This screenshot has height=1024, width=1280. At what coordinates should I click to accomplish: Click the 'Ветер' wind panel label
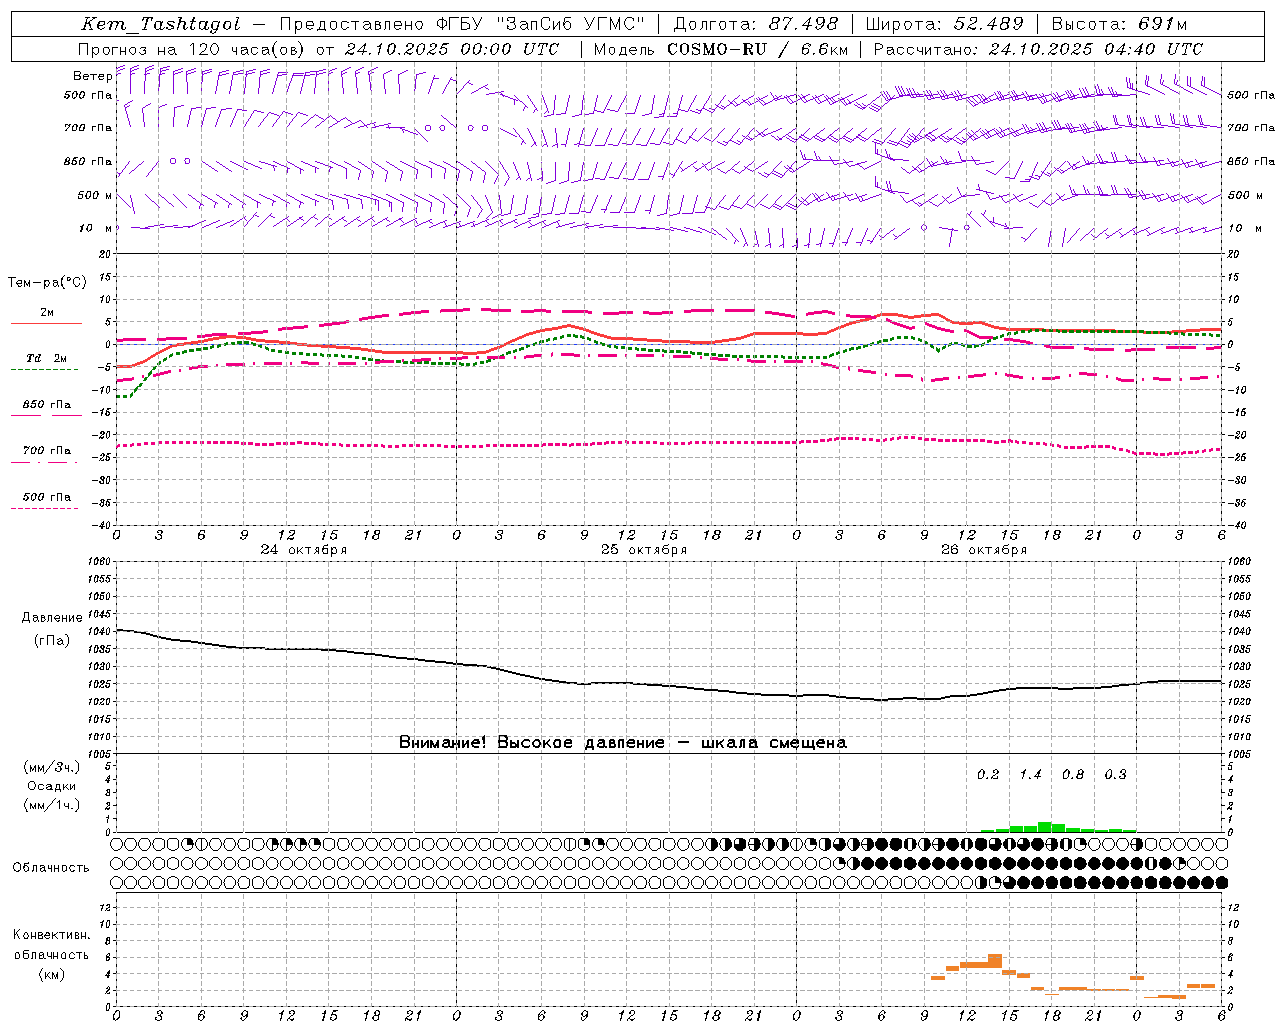pos(93,76)
